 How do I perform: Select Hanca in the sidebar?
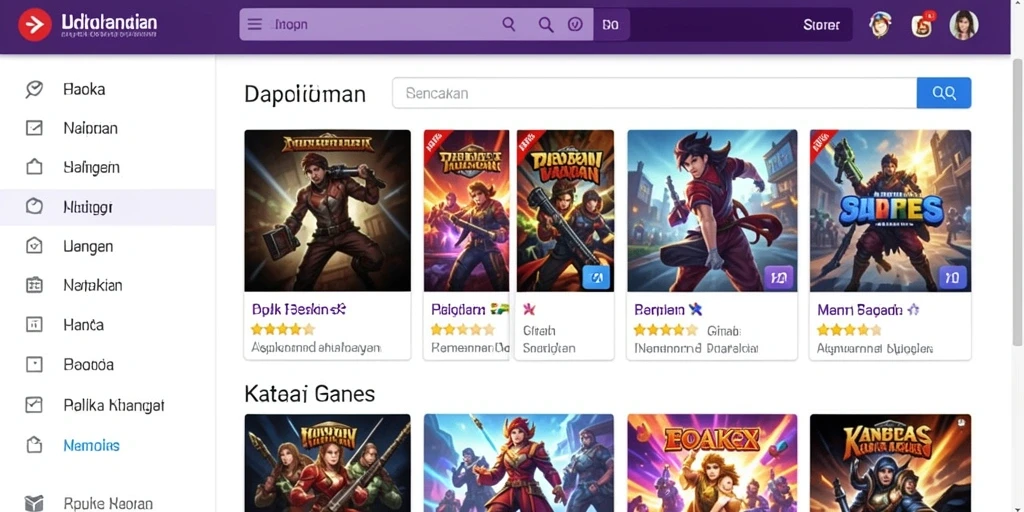[84, 325]
